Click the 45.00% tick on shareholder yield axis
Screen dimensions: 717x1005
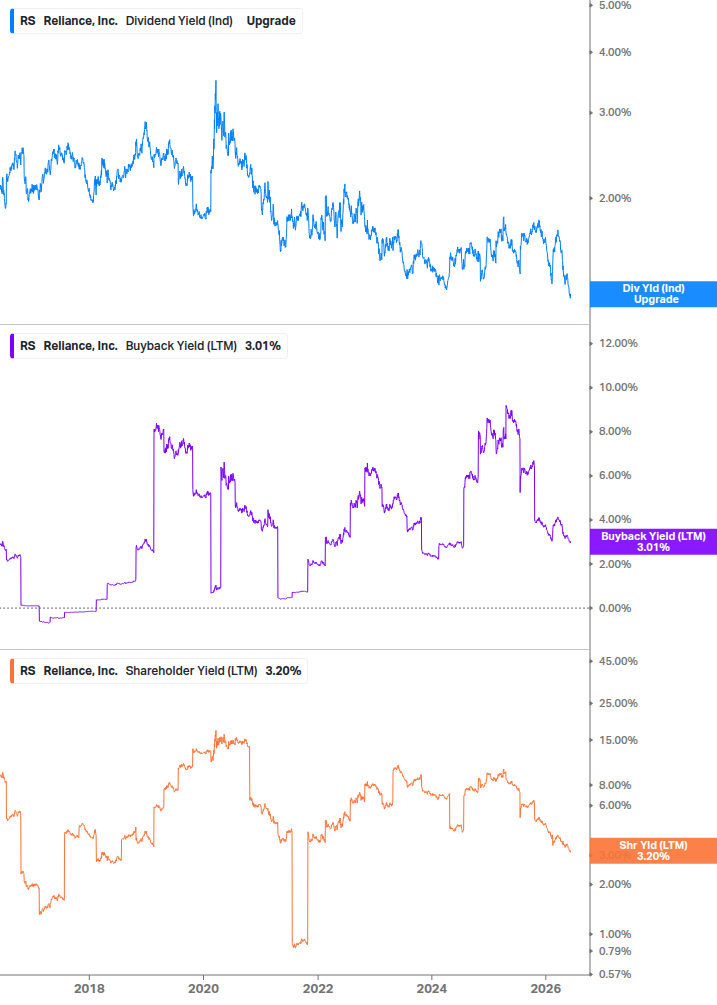[618, 661]
